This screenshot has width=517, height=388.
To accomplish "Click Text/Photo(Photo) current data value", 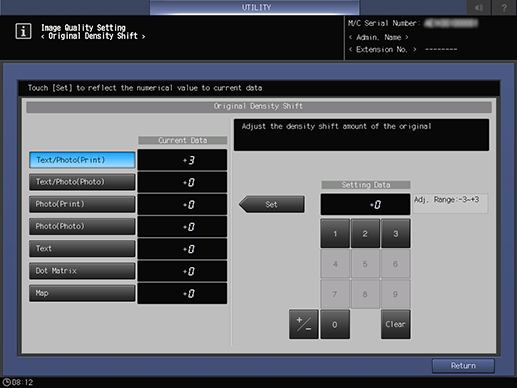I will tap(182, 182).
